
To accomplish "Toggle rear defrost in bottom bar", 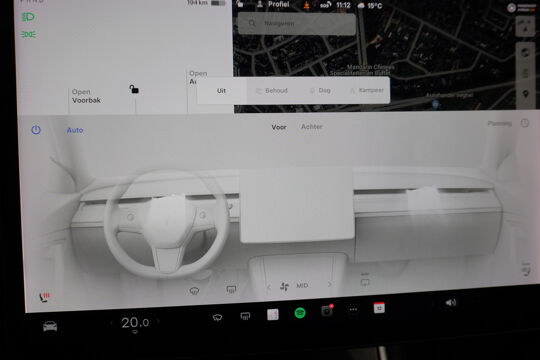I will [245, 316].
